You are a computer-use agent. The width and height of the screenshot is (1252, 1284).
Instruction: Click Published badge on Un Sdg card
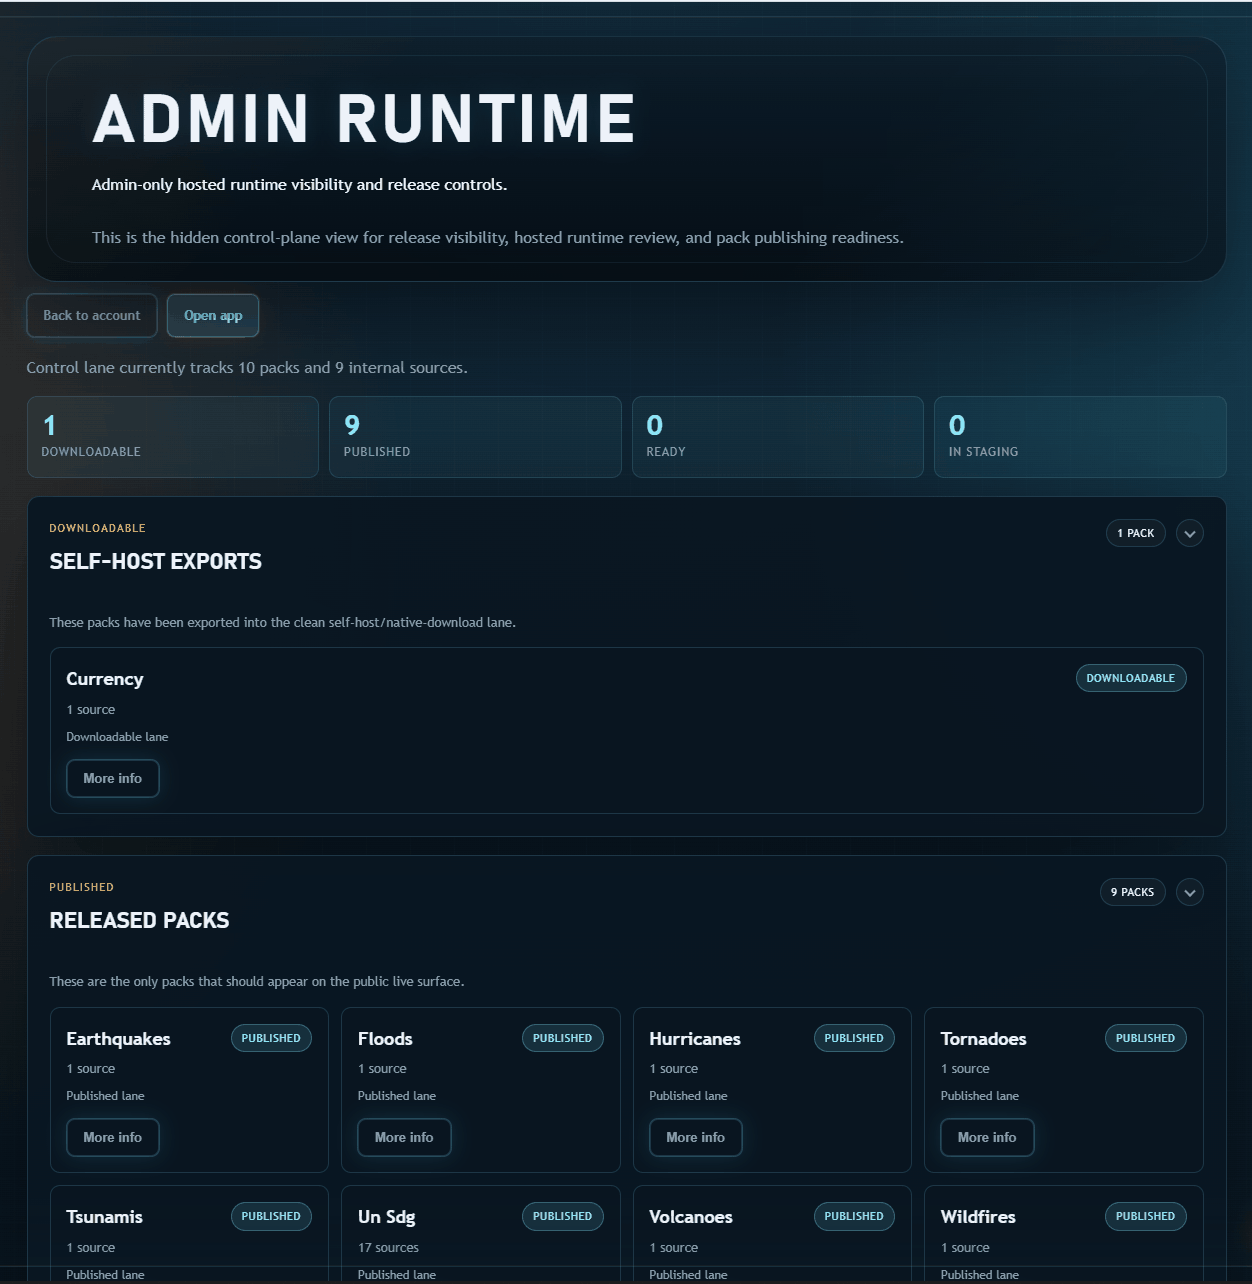562,1216
